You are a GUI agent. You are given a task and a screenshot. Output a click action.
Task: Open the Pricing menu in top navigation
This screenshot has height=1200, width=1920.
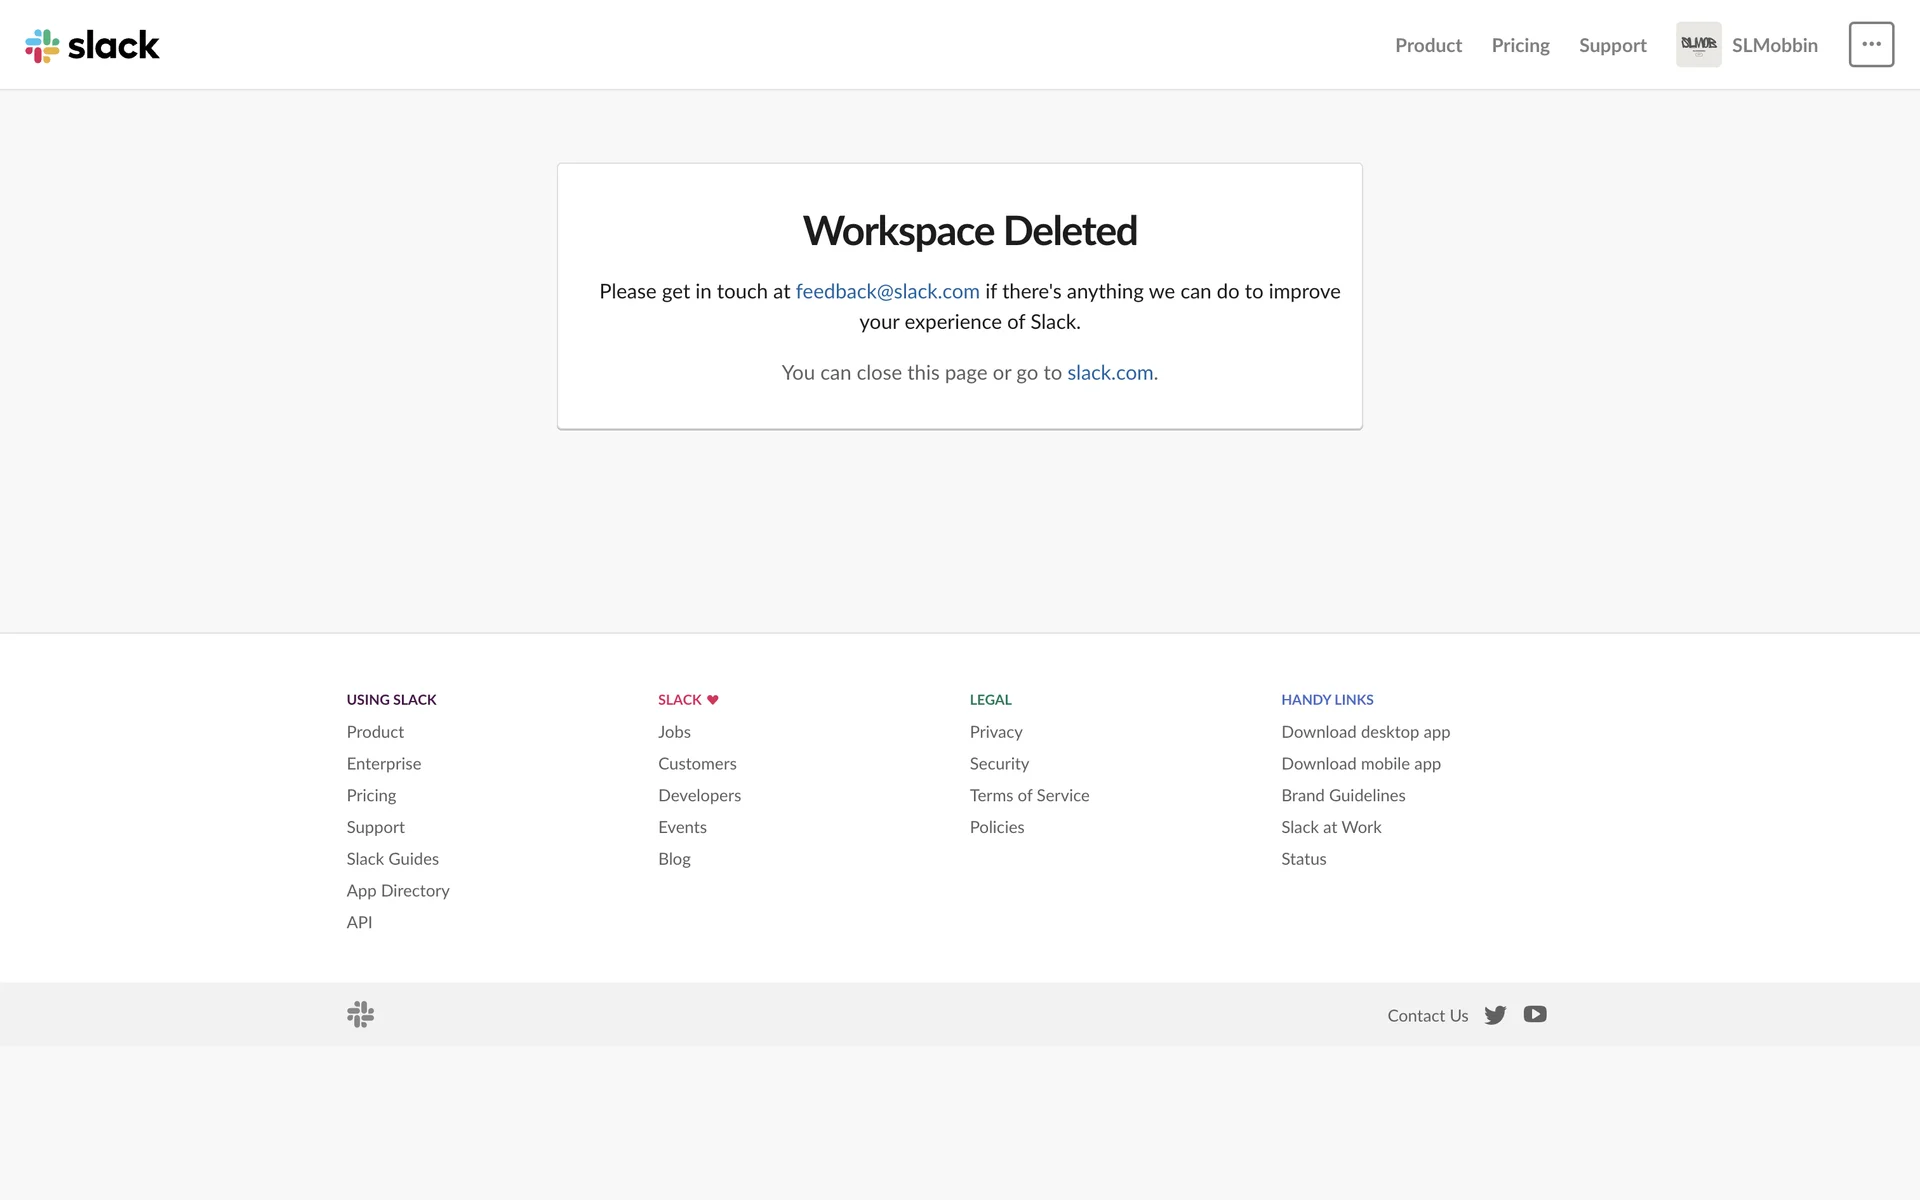(x=1520, y=45)
